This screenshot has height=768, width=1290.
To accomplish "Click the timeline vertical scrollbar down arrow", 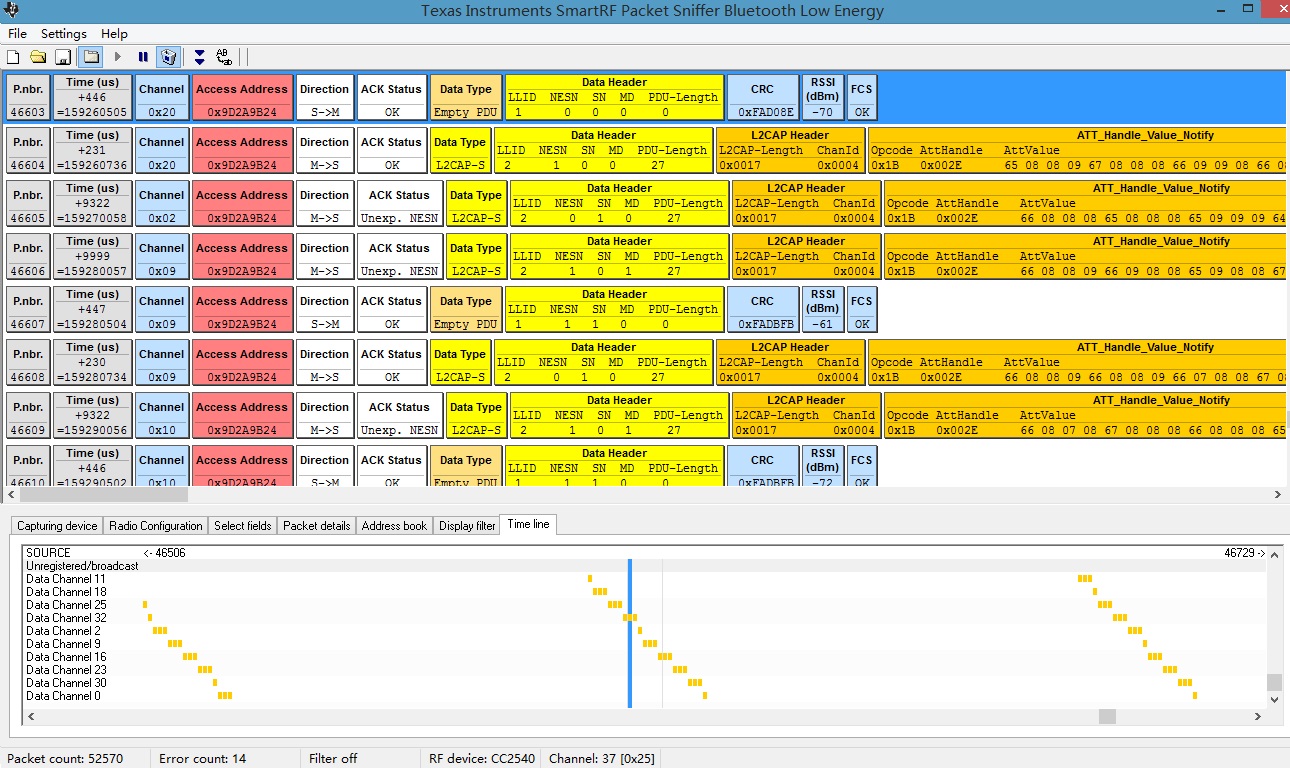I will pos(1274,701).
